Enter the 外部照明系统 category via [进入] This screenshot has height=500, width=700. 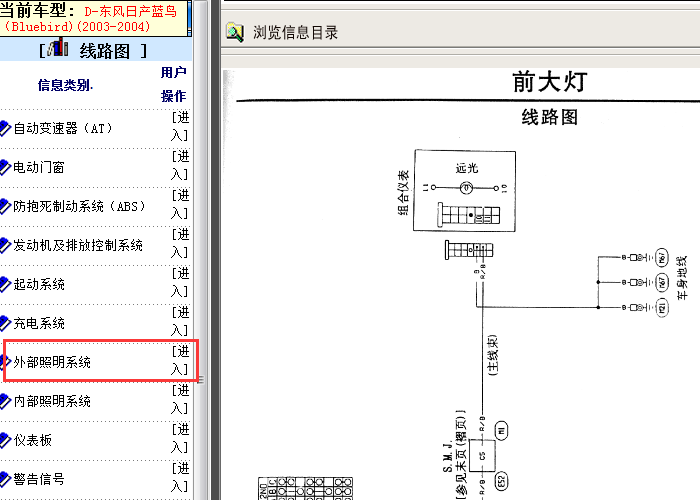point(180,360)
